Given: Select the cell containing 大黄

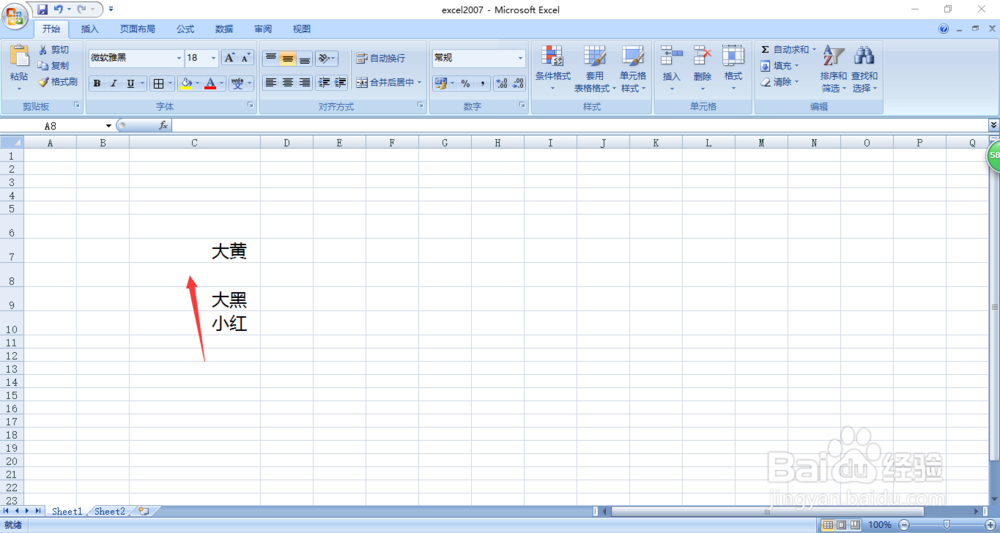Looking at the screenshot, I should (x=195, y=251).
